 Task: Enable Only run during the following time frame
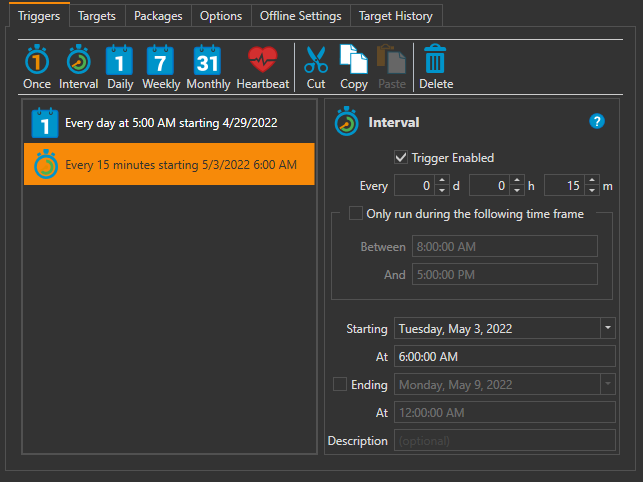pyautogui.click(x=355, y=213)
